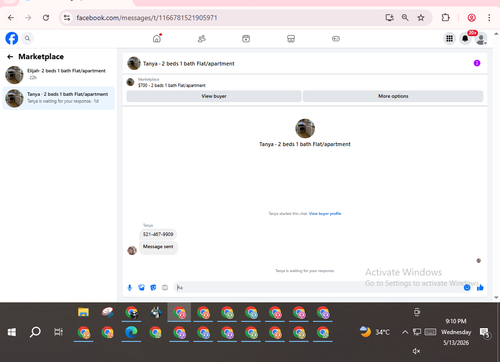Viewport: 500px width, 362px height.
Task: Open the 34°C weather widget
Action: tap(374, 332)
